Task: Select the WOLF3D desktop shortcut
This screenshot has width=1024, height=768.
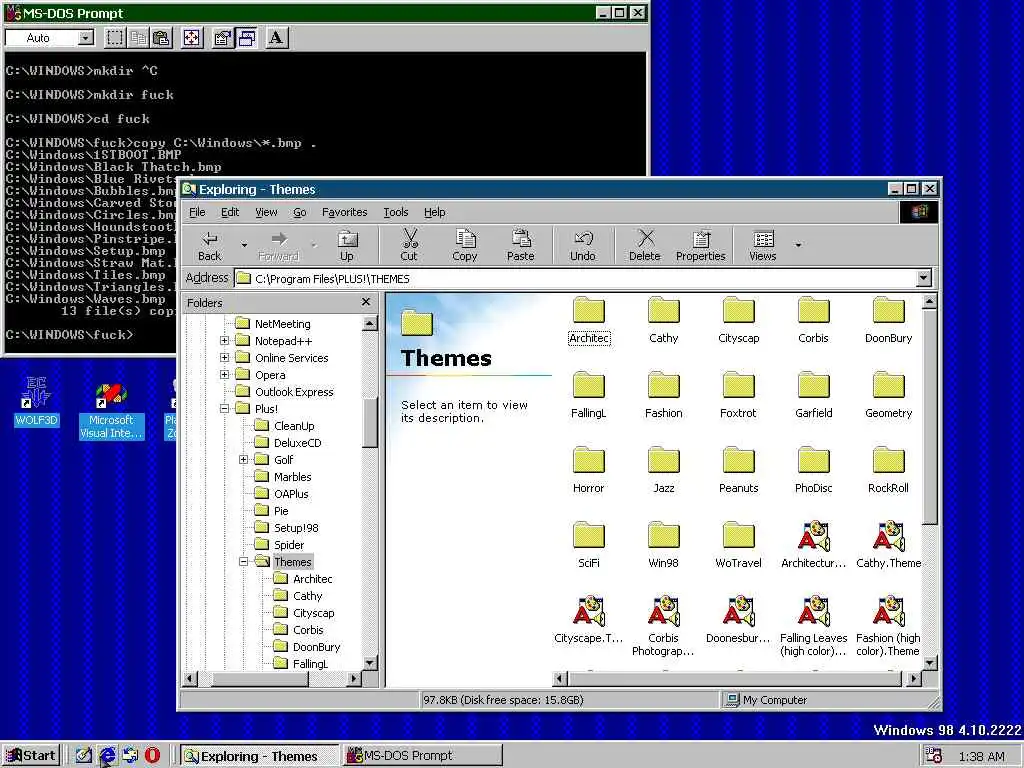Action: 37,401
